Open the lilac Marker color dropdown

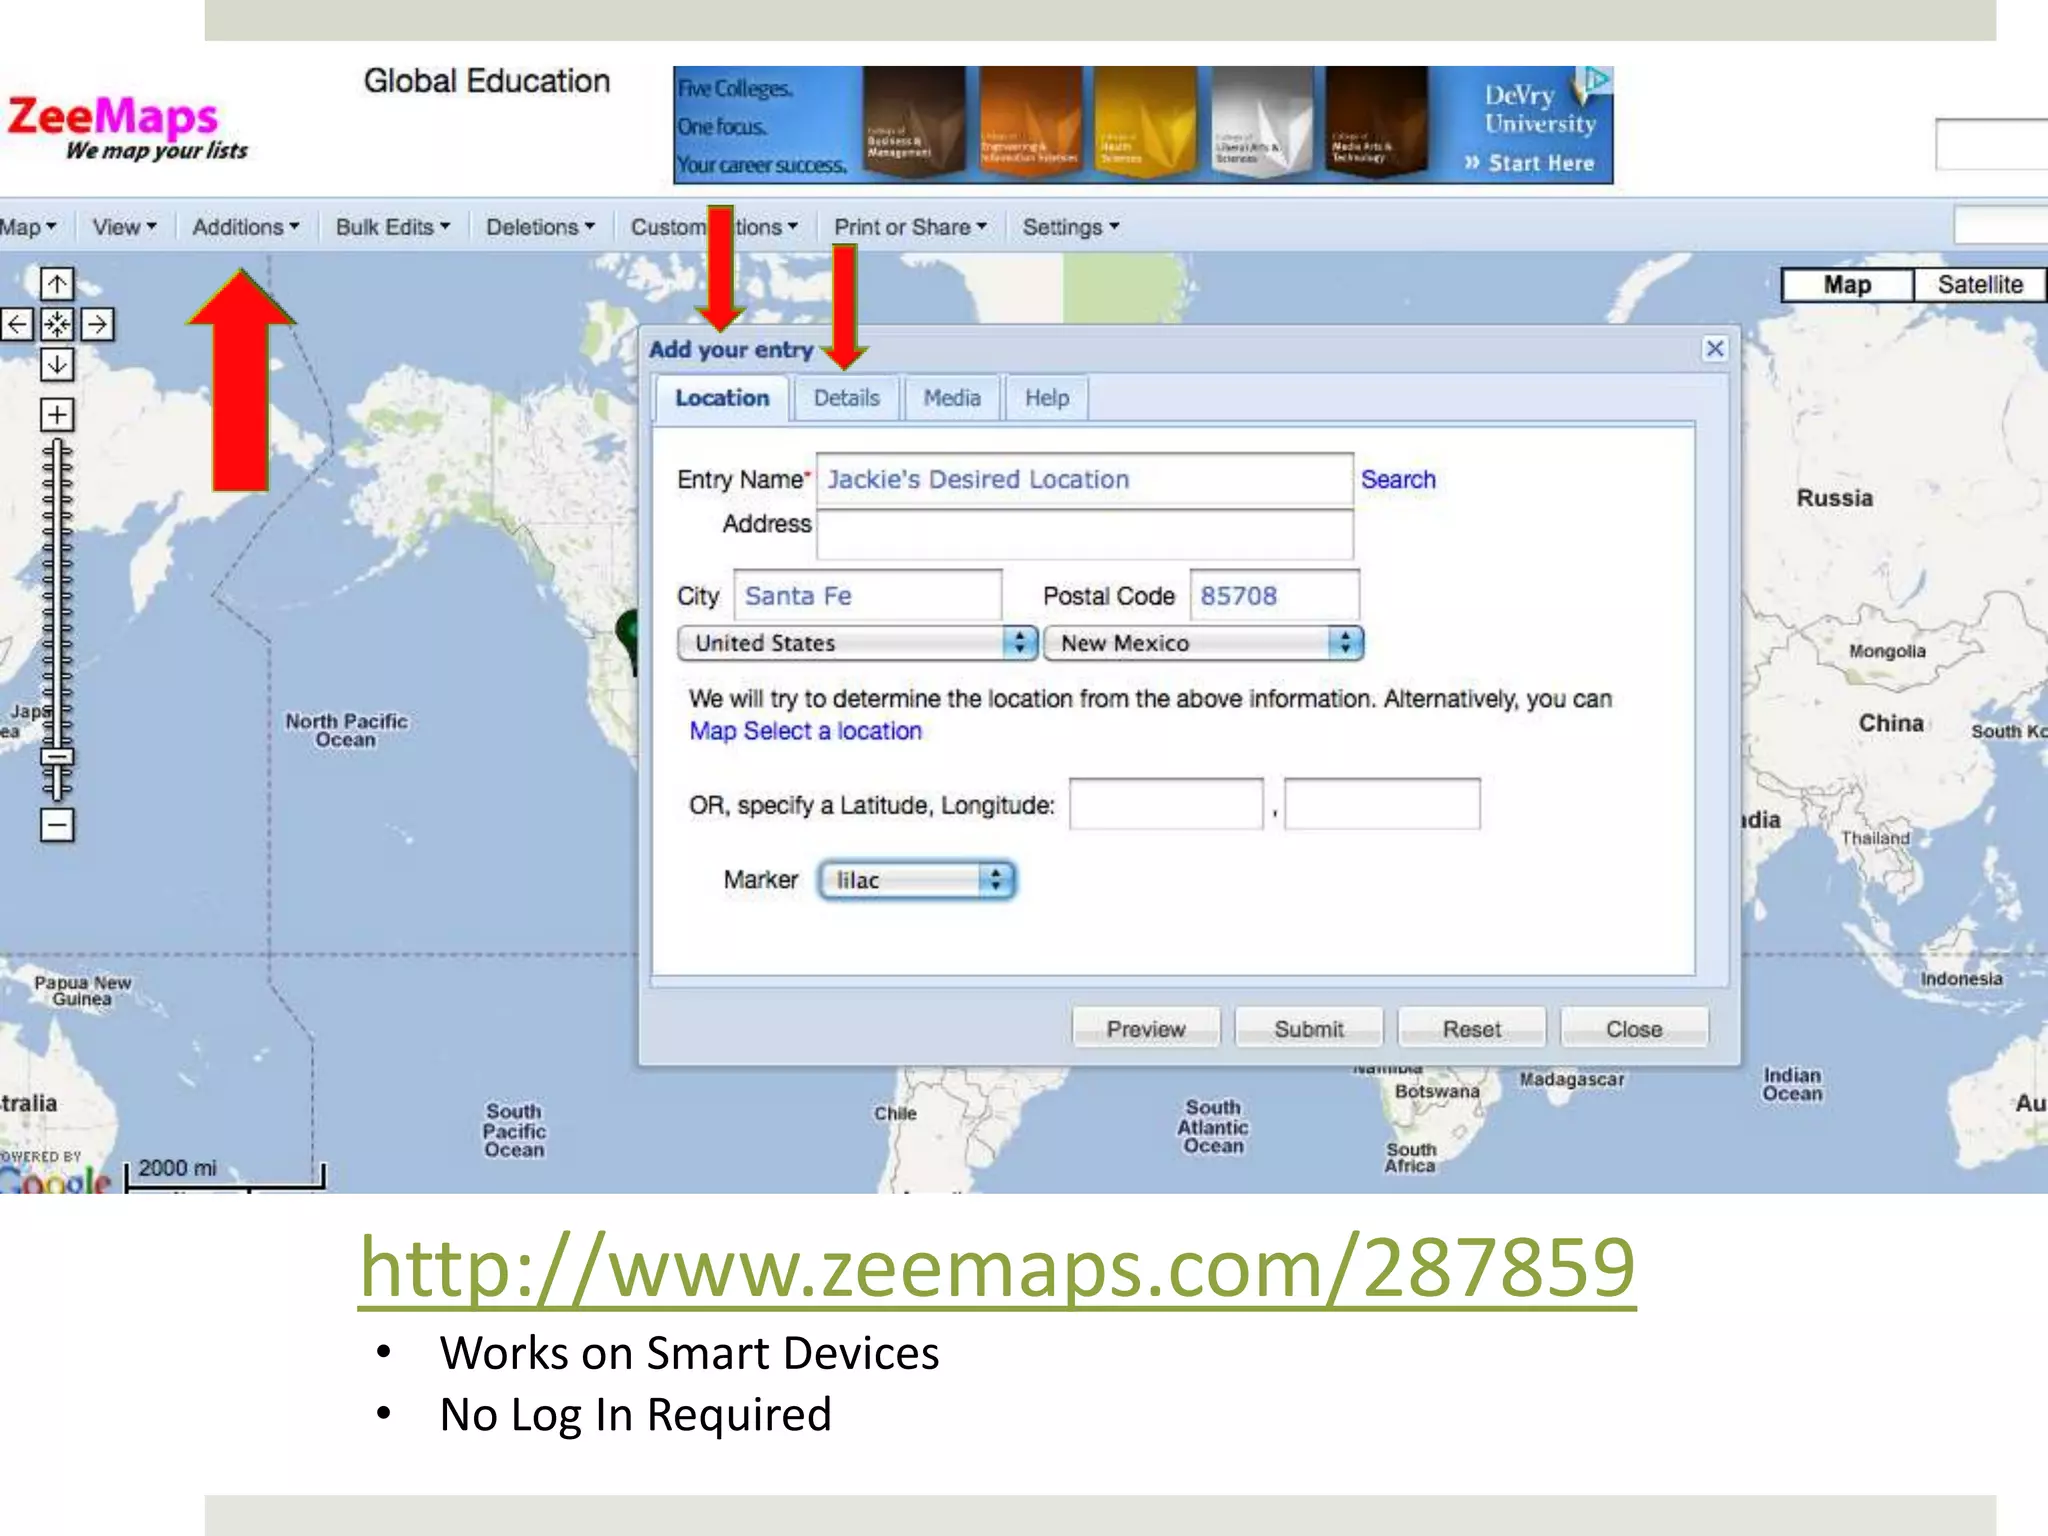point(917,880)
